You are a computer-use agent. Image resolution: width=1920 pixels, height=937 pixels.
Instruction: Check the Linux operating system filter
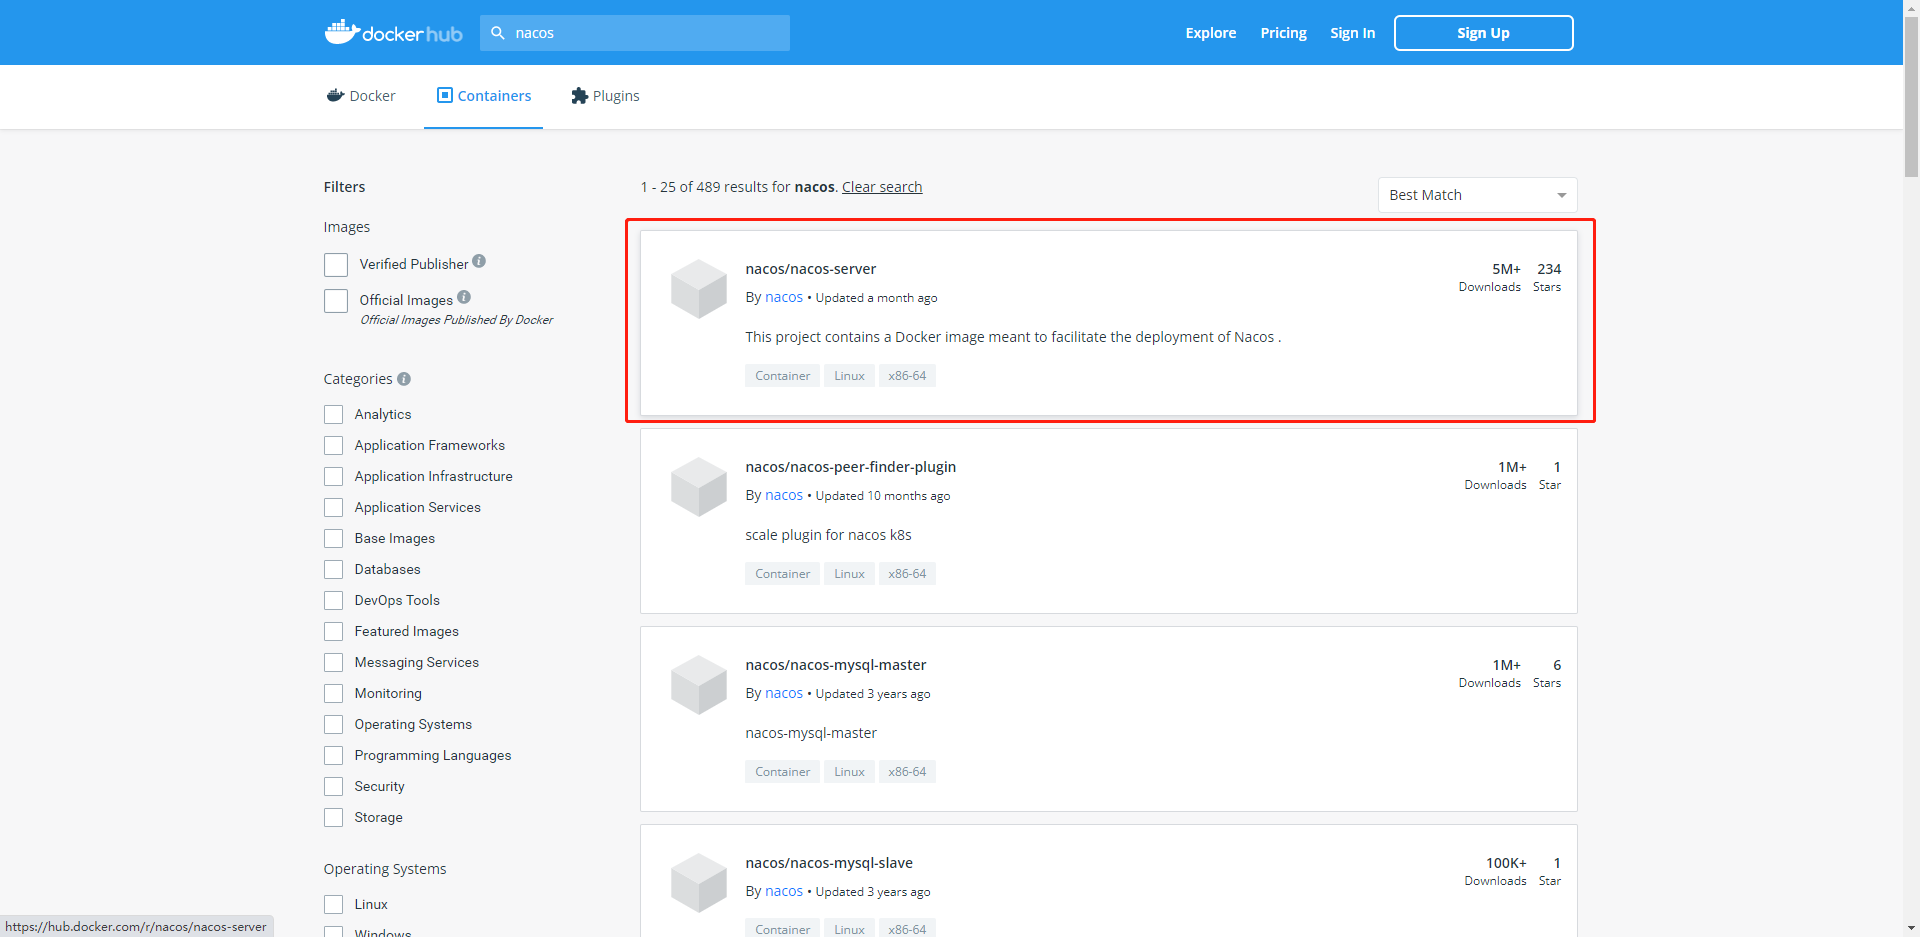tap(334, 904)
